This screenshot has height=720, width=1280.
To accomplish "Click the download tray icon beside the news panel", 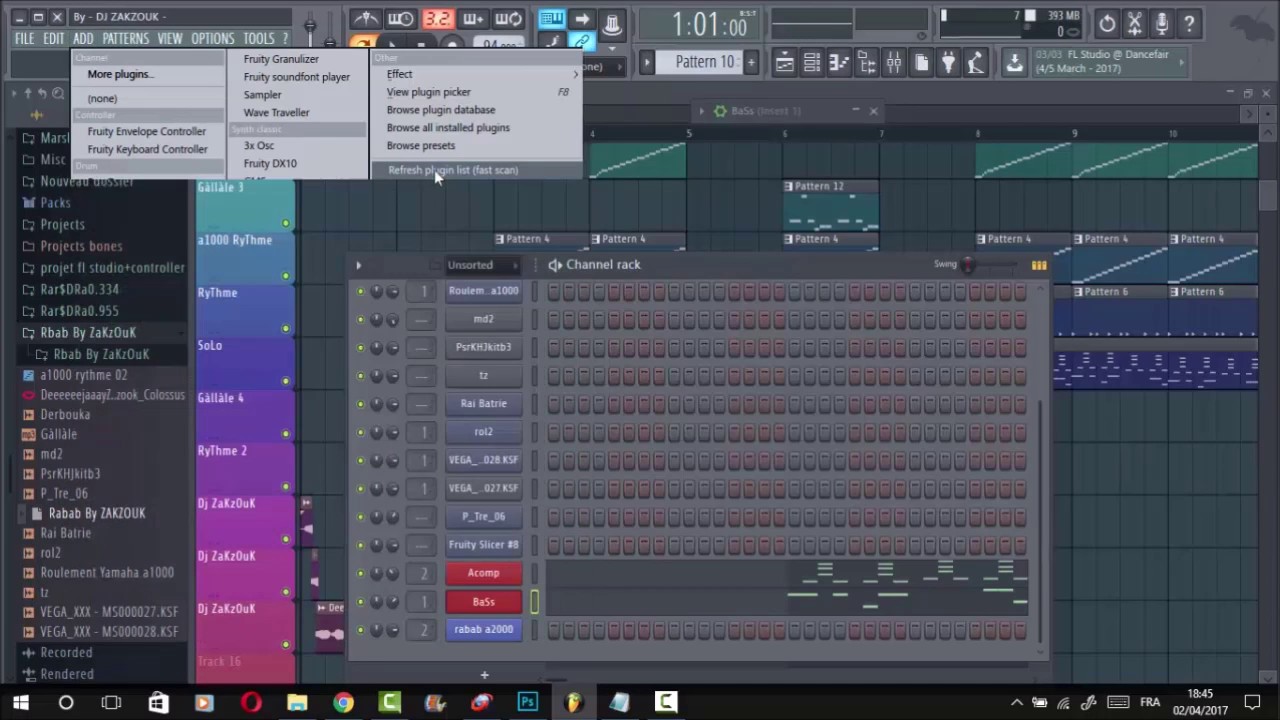I will pos(1014,63).
